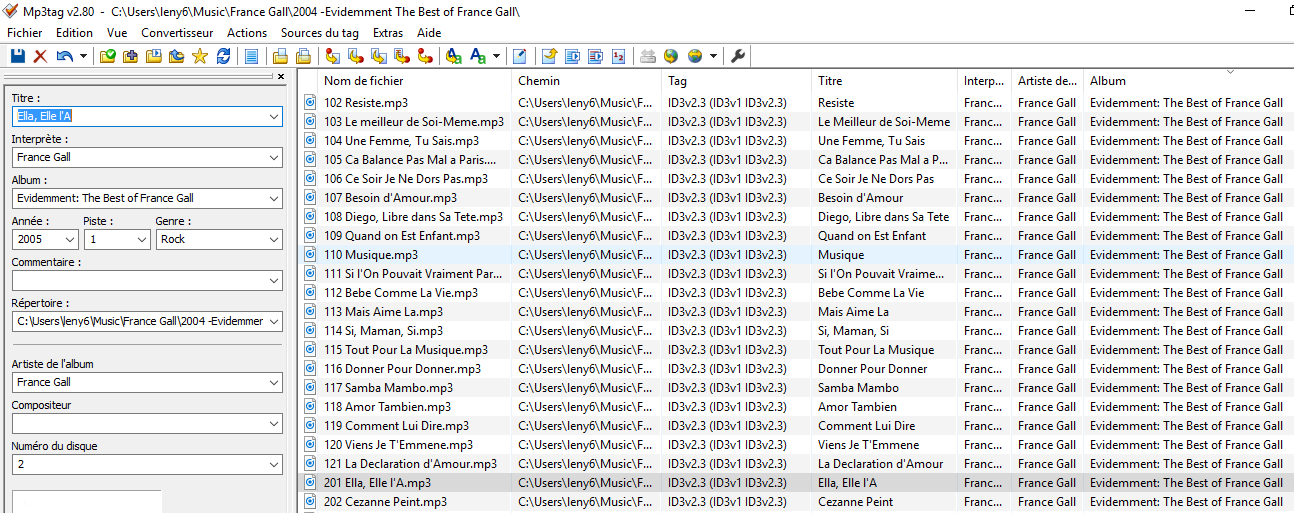
Task: Click the last red tag converter icon
Action: 425,56
